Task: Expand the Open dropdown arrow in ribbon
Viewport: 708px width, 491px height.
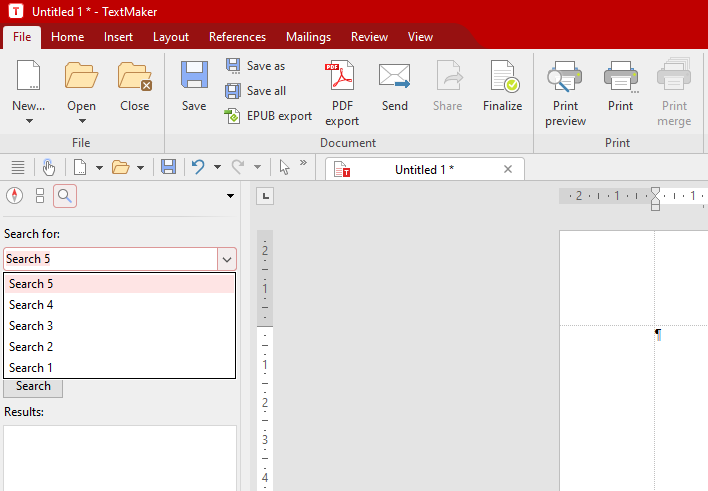Action: tap(82, 121)
